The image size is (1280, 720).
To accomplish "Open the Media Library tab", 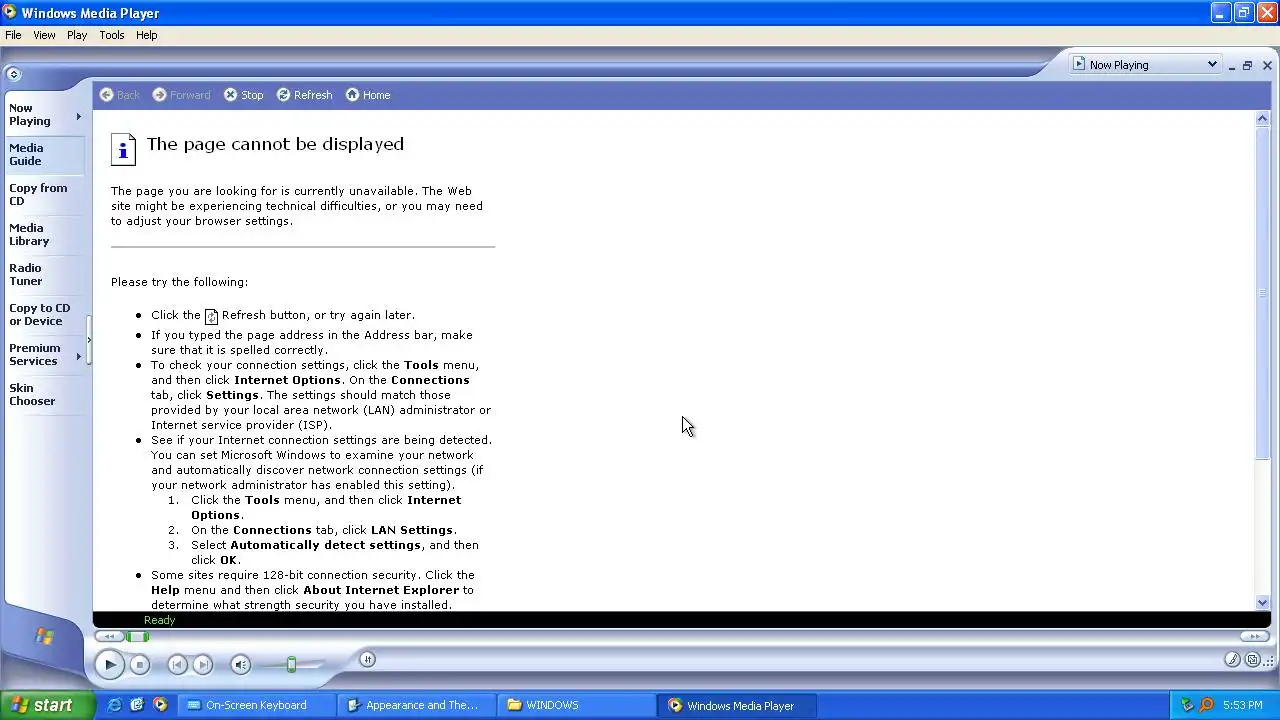I will (x=44, y=234).
